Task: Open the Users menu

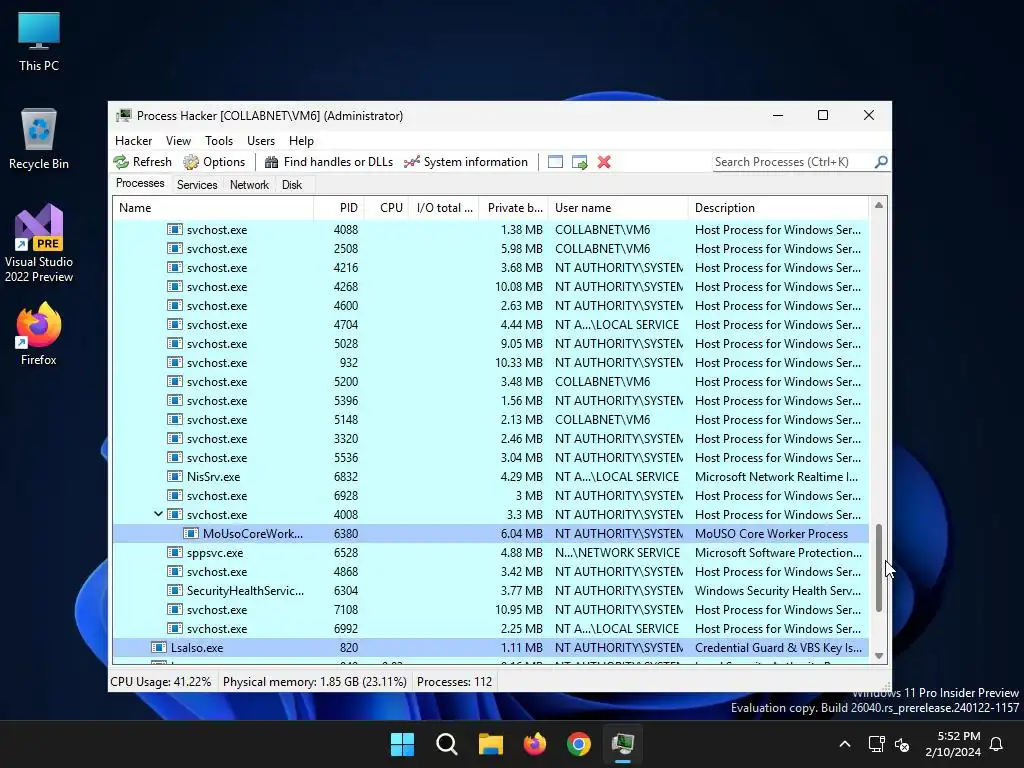Action: tap(261, 141)
